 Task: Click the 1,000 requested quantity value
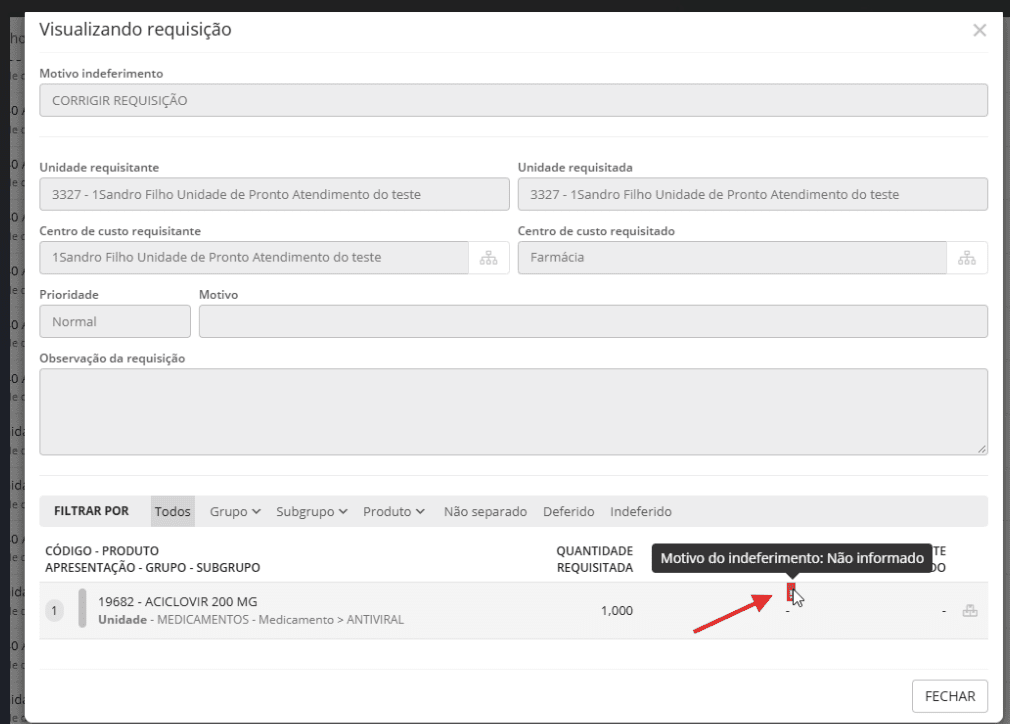pyautogui.click(x=616, y=611)
